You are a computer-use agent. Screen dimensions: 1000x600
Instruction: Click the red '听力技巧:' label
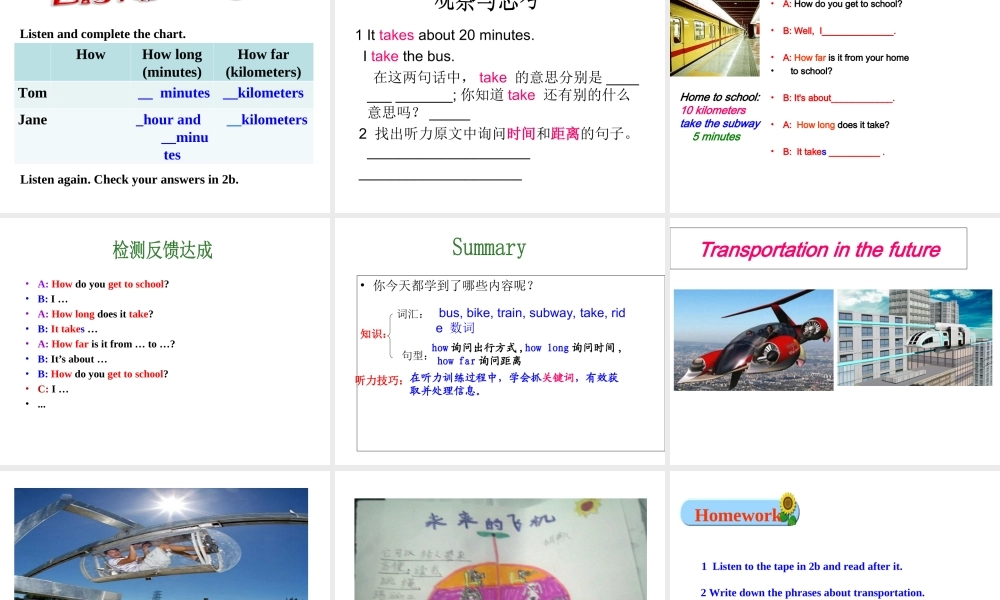point(379,381)
